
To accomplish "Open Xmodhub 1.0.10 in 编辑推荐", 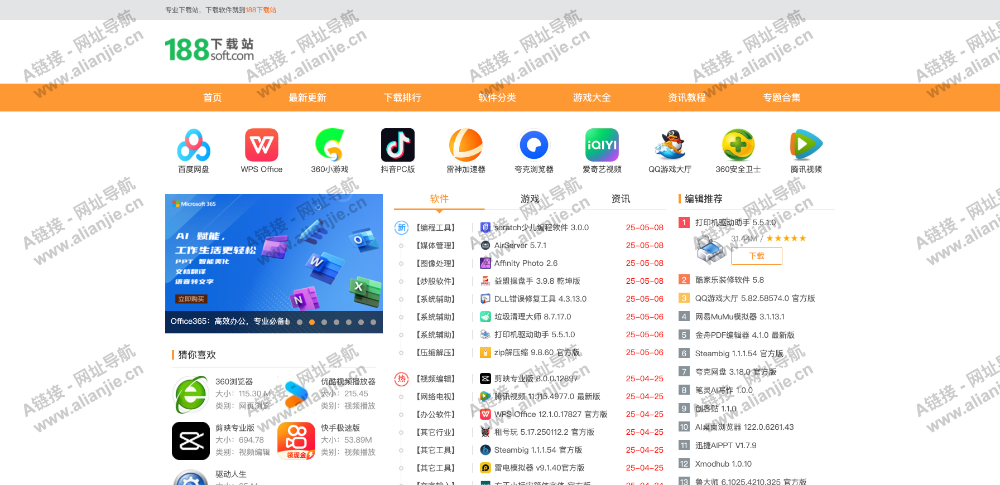I will click(x=723, y=464).
